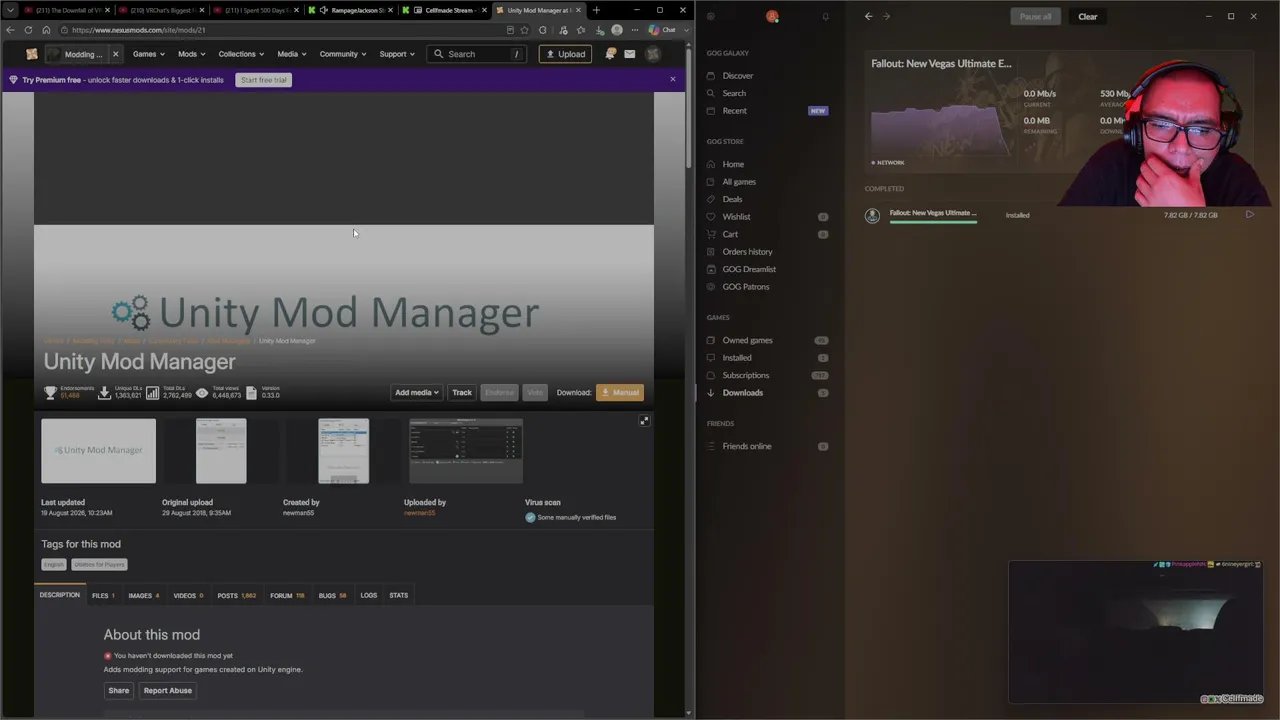The image size is (1280, 720).
Task: Open uploader newman55 profile link
Action: click(419, 513)
